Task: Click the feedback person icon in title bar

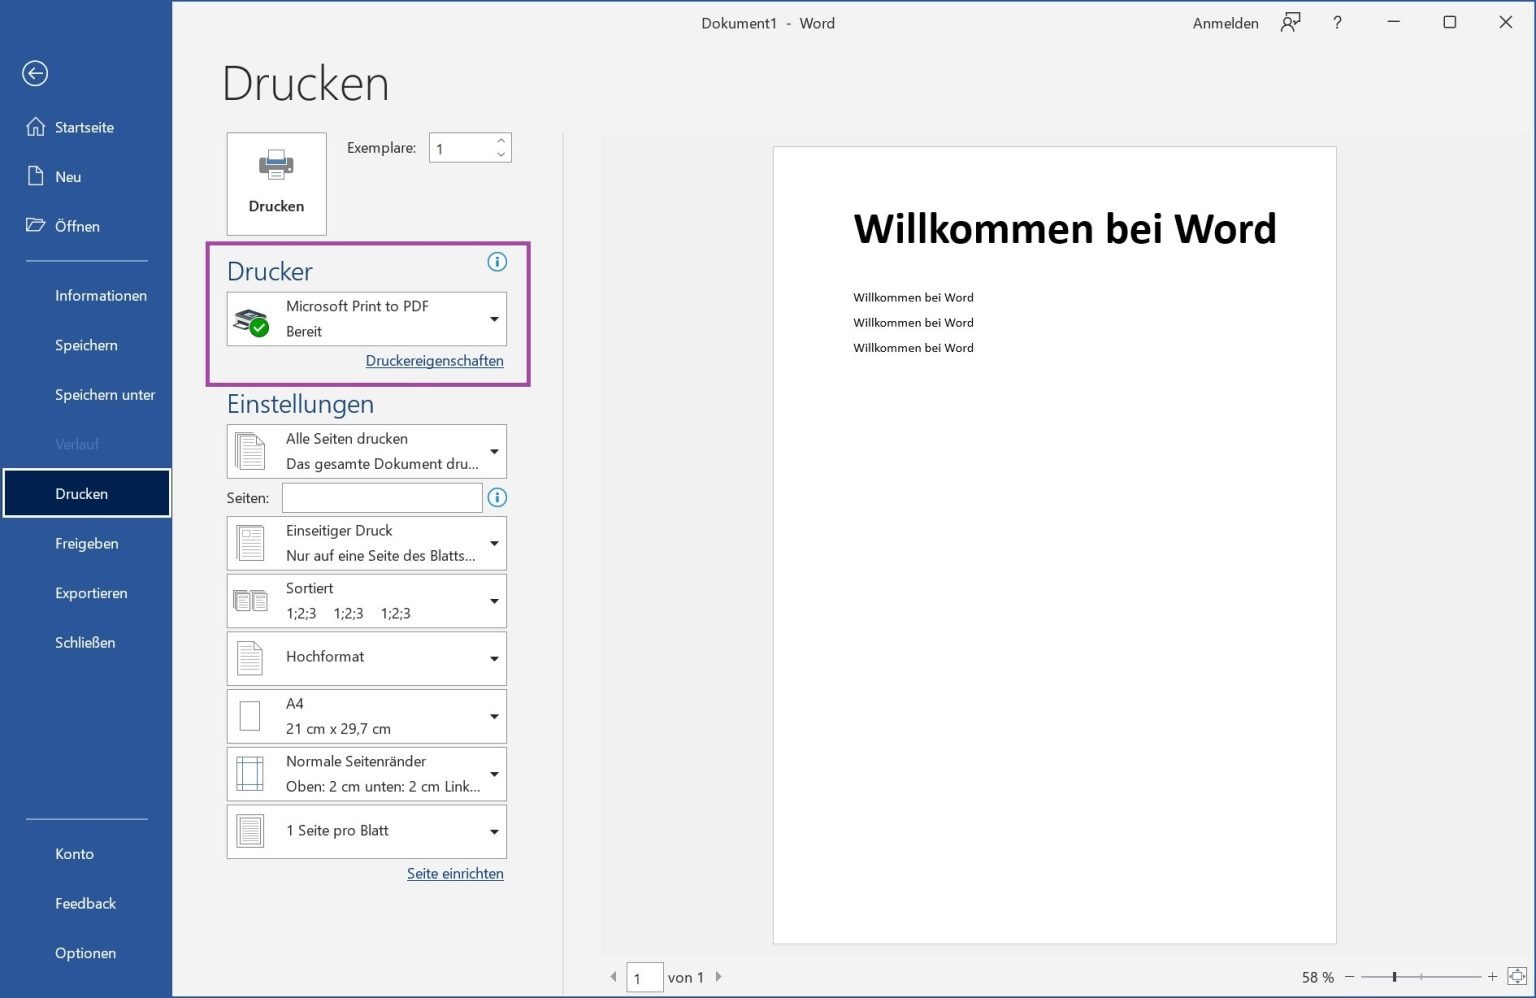Action: point(1291,22)
